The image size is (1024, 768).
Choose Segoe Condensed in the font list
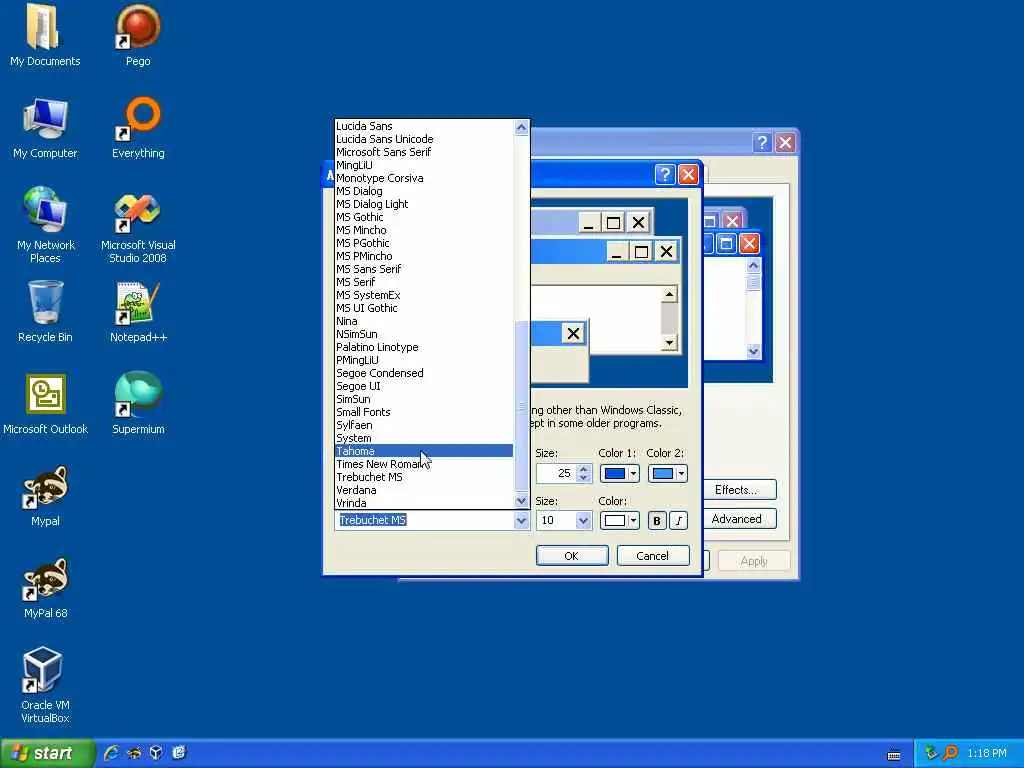pos(424,373)
